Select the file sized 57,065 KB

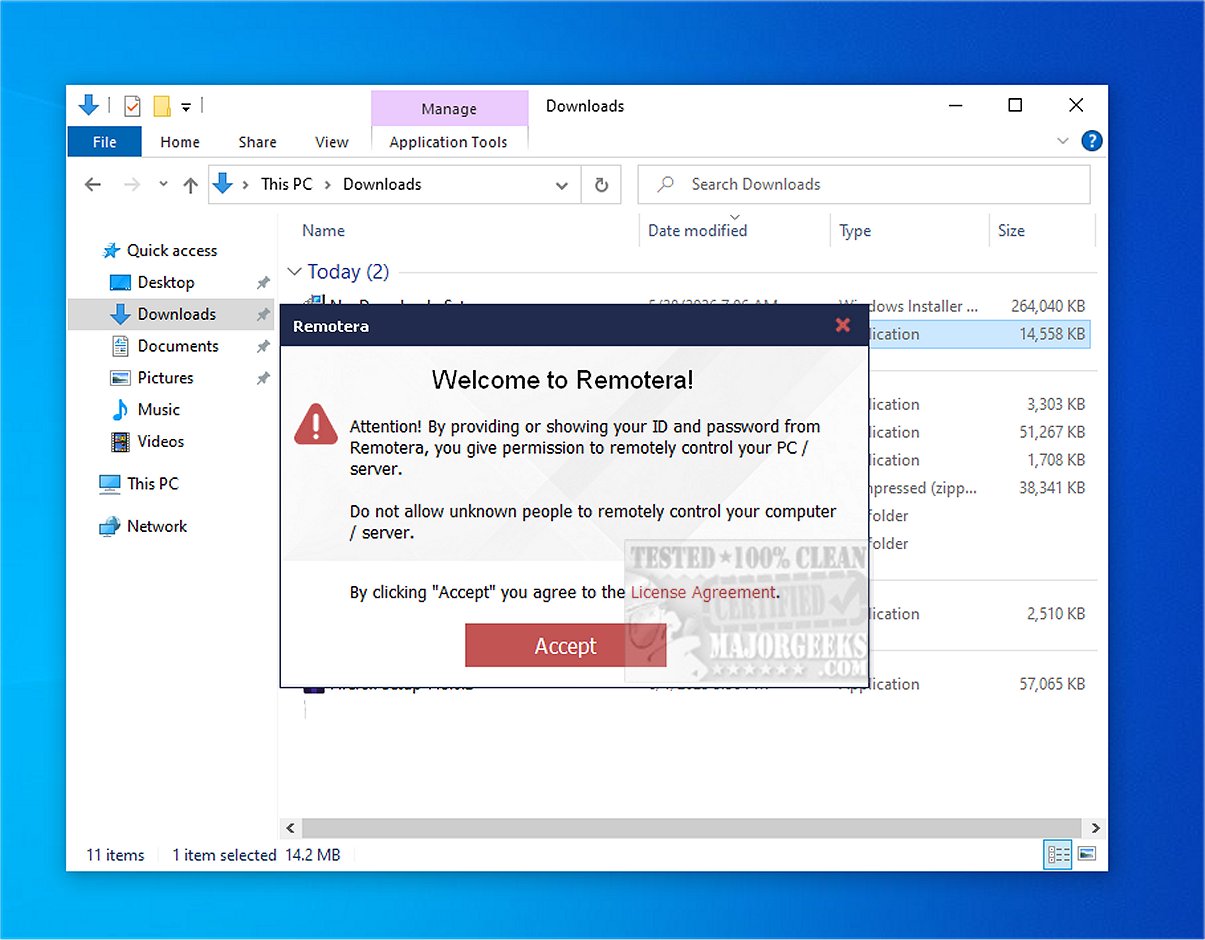point(1052,684)
